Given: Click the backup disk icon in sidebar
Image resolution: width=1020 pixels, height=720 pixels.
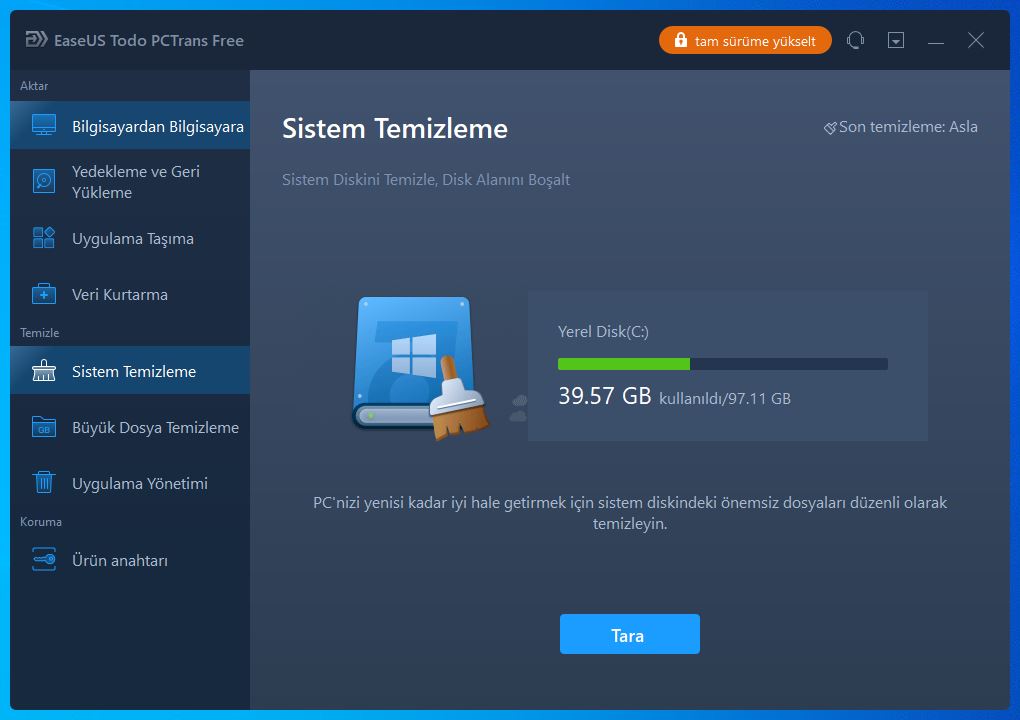Looking at the screenshot, I should coord(44,181).
